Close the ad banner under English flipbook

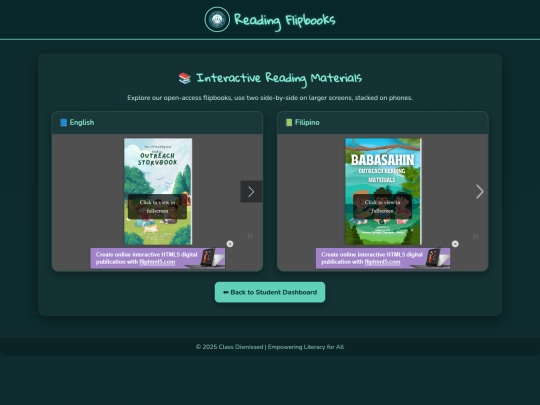(x=230, y=244)
